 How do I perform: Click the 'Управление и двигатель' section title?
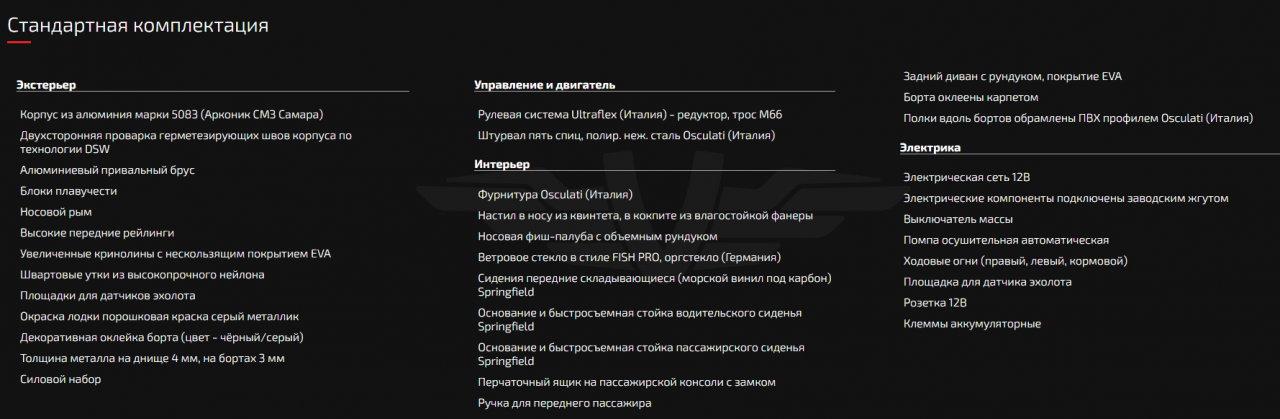(x=544, y=85)
